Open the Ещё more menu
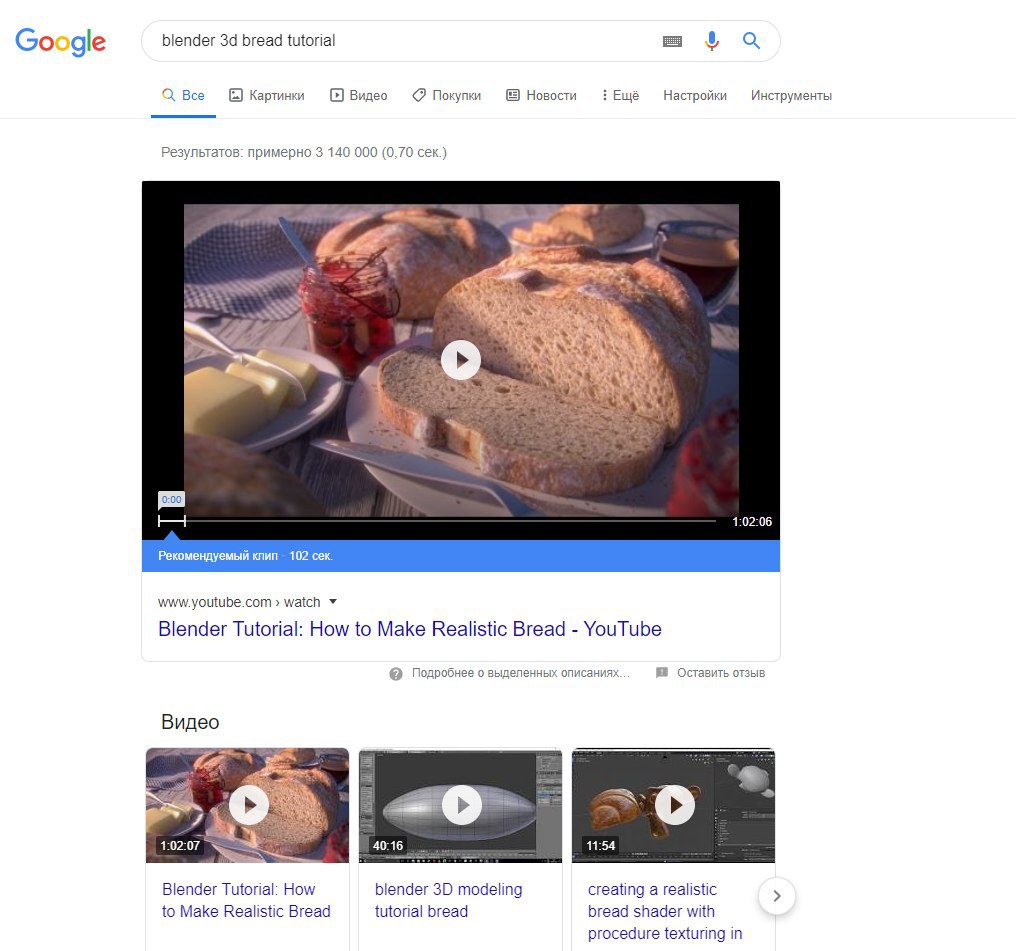 click(620, 95)
